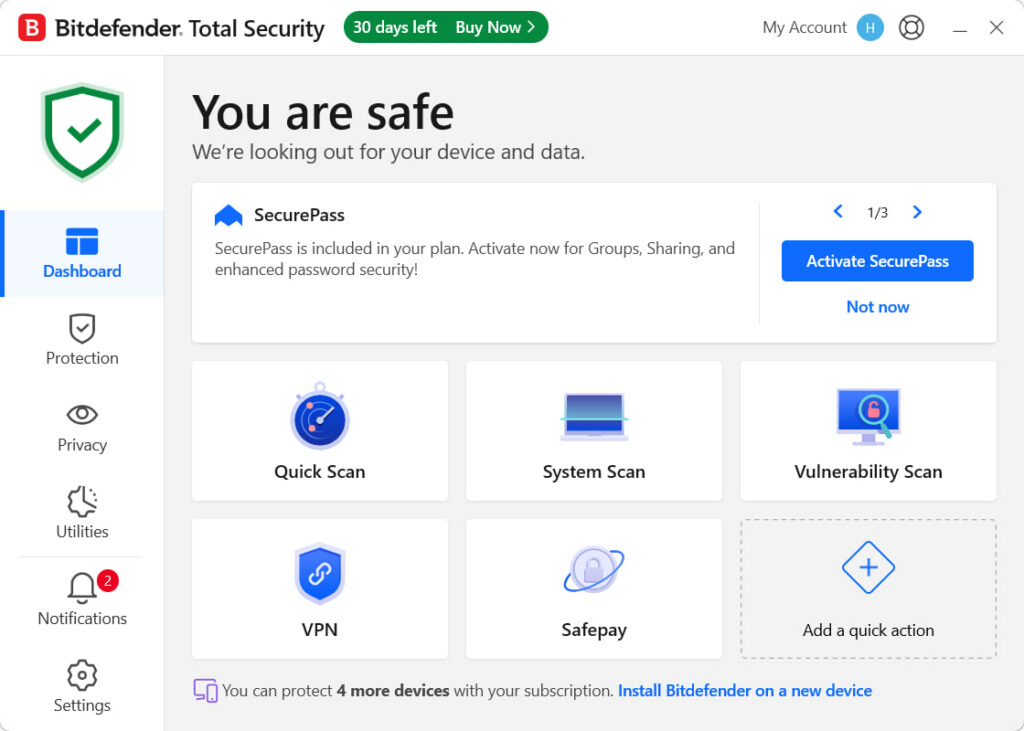The width and height of the screenshot is (1024, 731).
Task: Click the Activate SecurePass button
Action: tap(878, 261)
